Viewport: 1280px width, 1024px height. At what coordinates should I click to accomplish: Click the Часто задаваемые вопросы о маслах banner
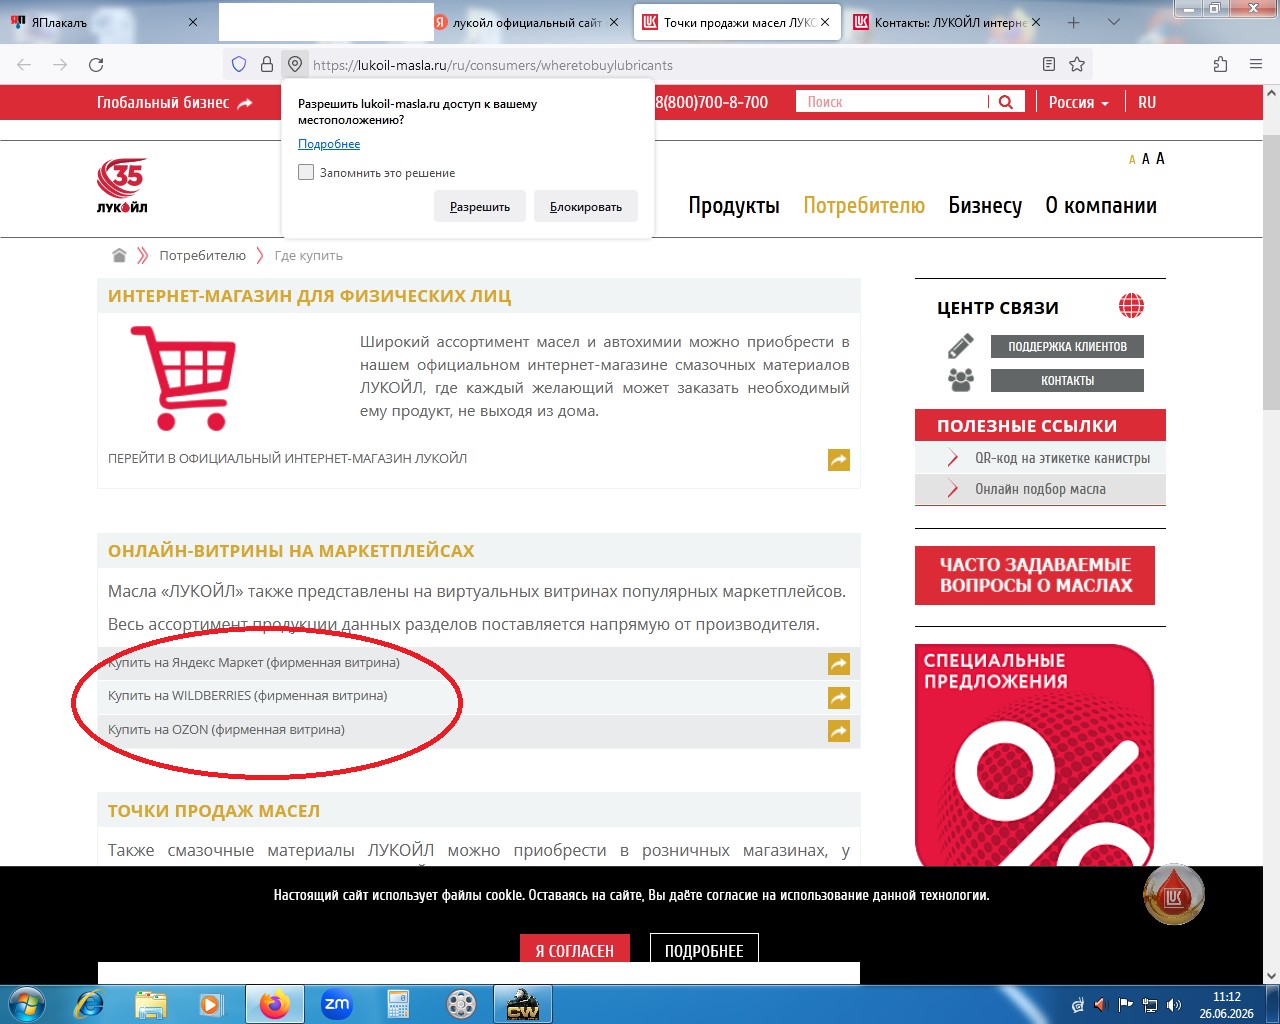coord(1035,575)
